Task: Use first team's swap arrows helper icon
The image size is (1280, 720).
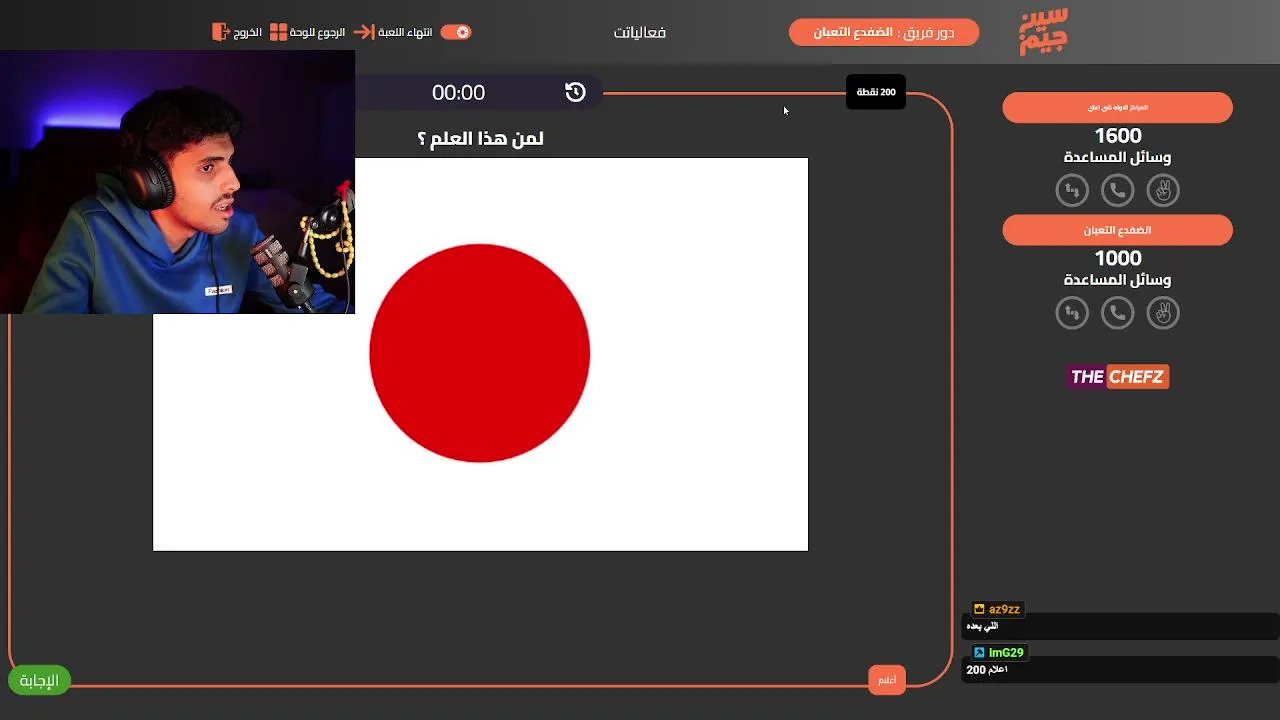Action: (x=1072, y=190)
